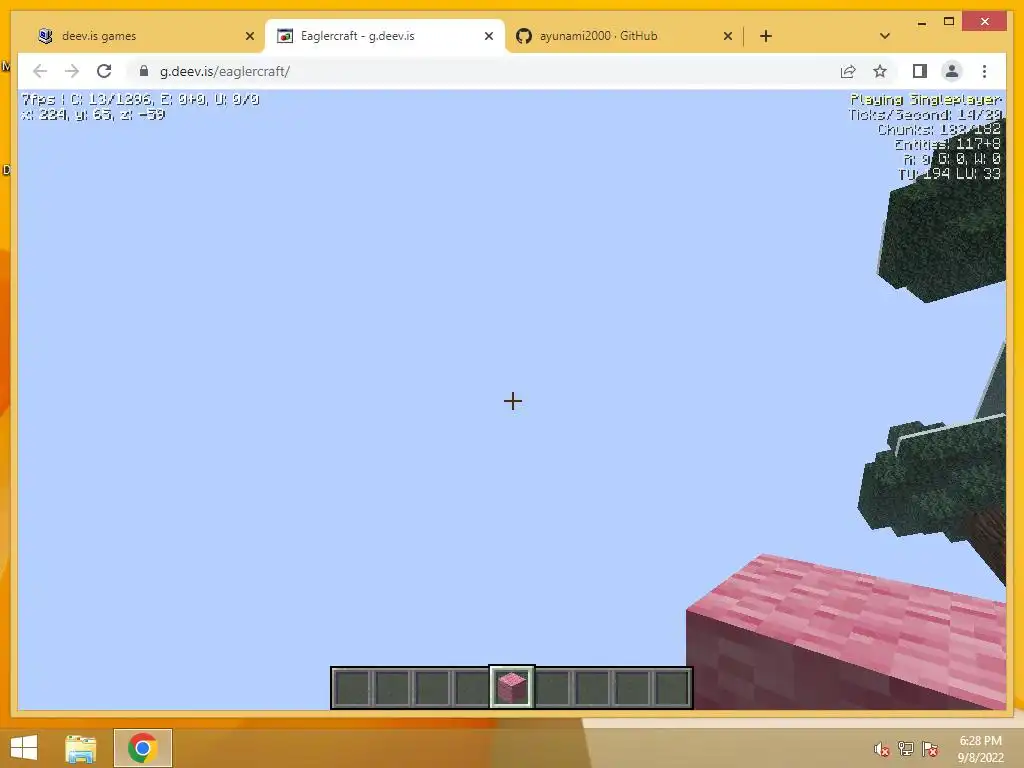Image resolution: width=1024 pixels, height=768 pixels.
Task: Click the Eaglercraft tab favicon
Action: click(x=285, y=36)
